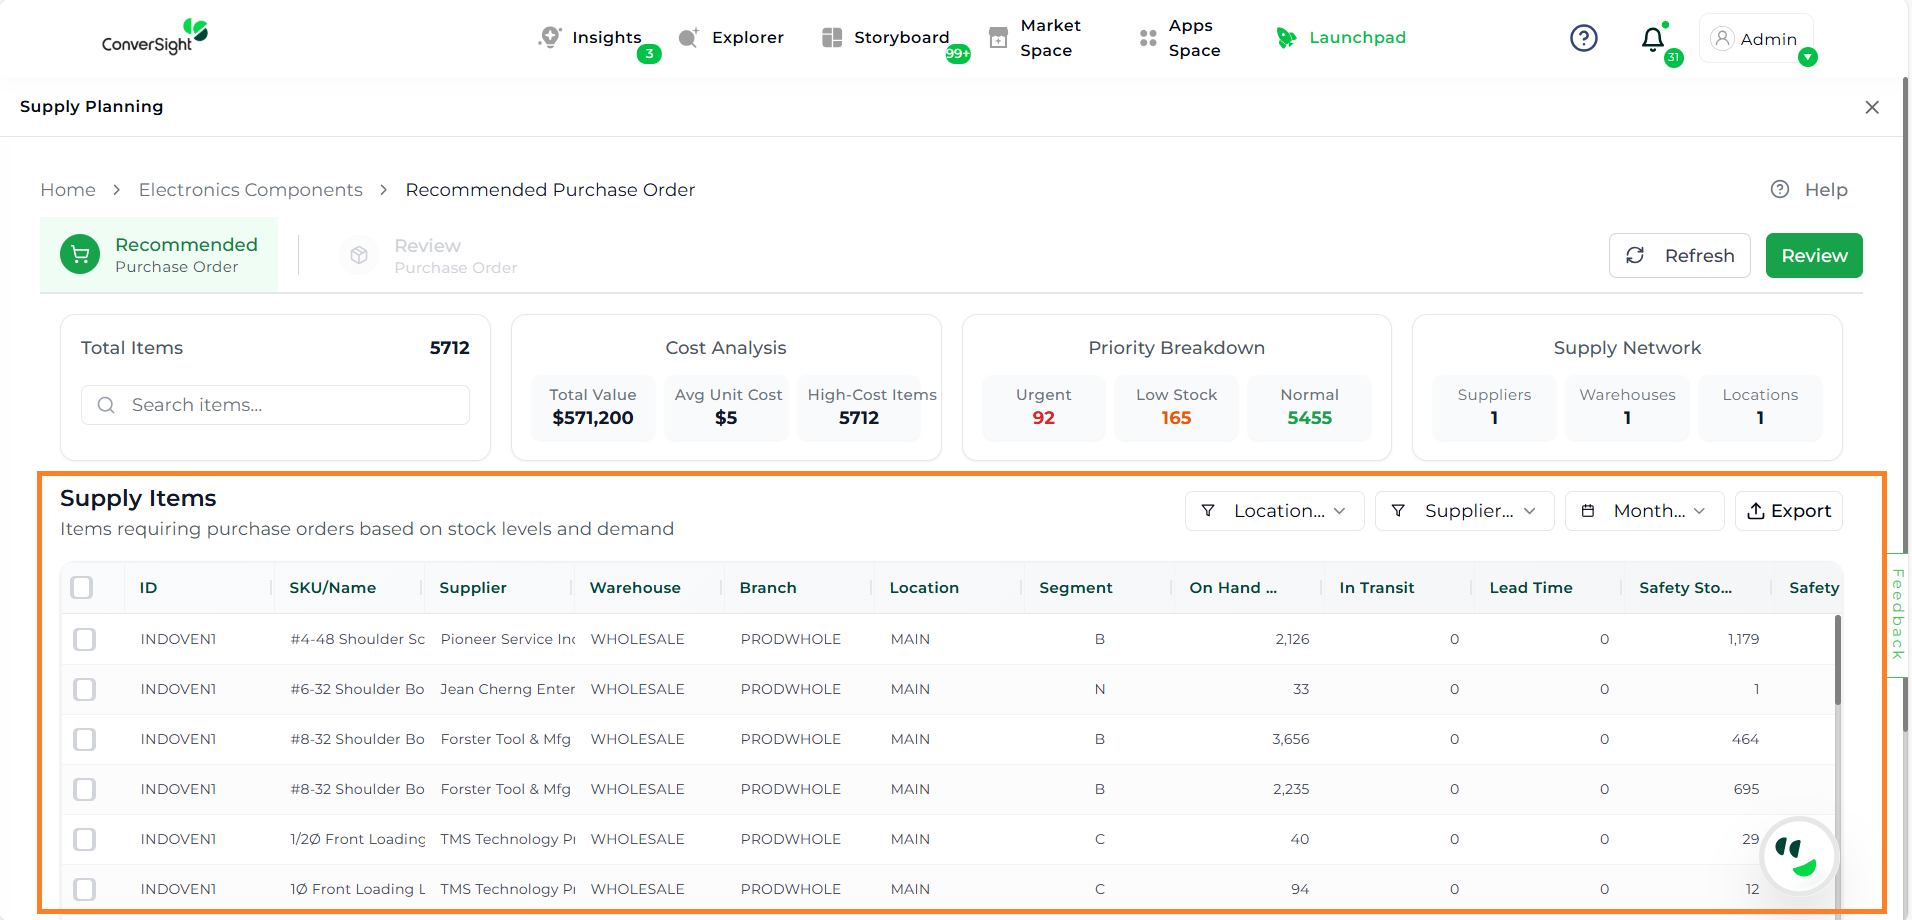Screen dimensions: 1912x920
Task: Click the Review Purchase Order box icon
Action: (x=359, y=256)
